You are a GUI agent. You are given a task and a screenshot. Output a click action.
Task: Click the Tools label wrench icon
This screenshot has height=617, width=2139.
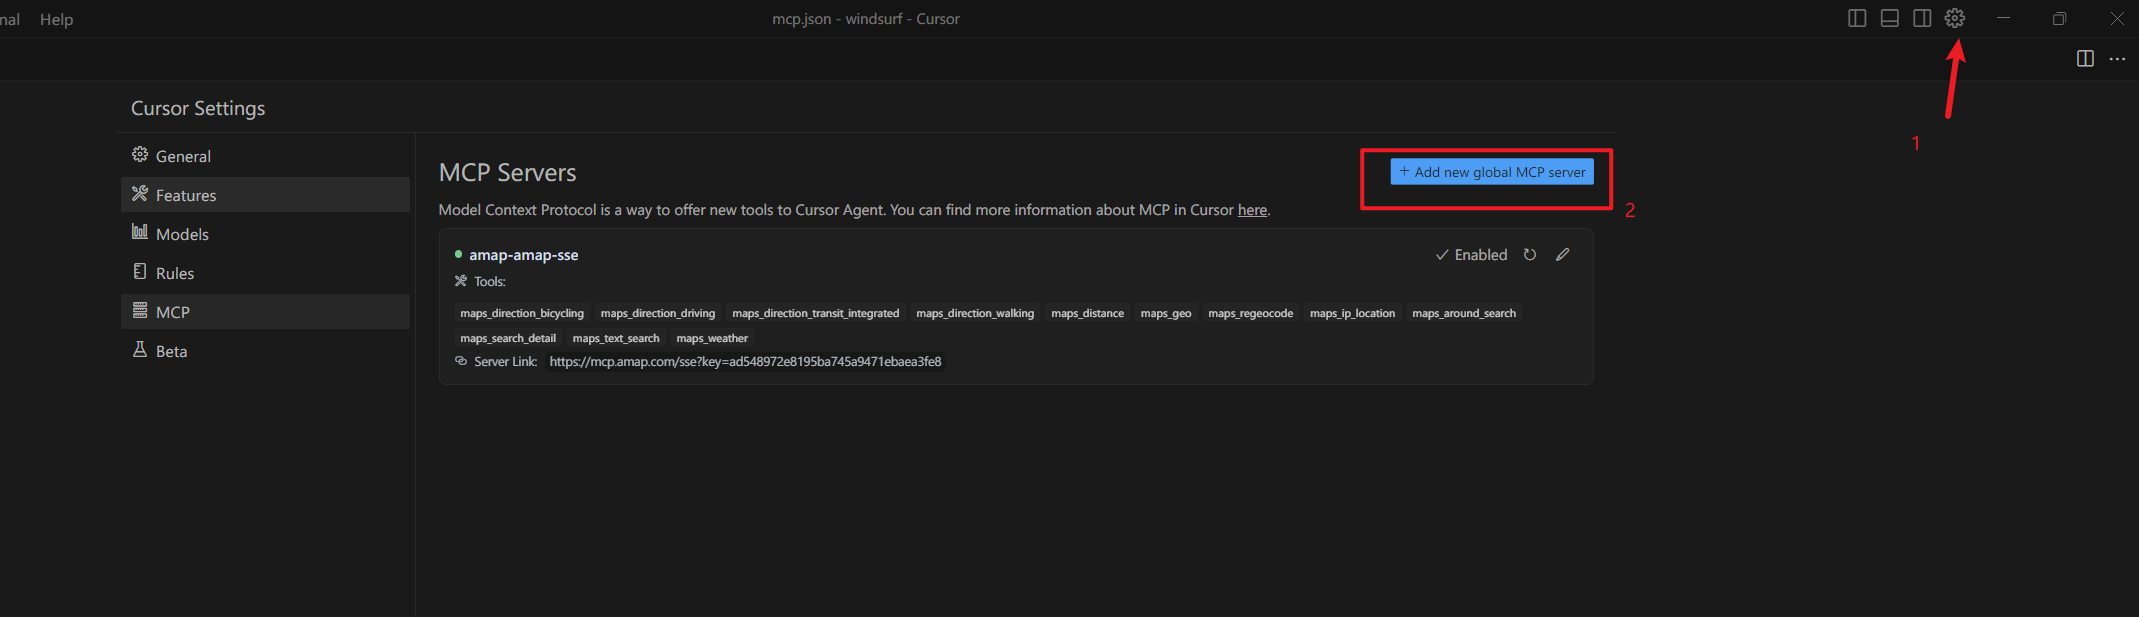(x=461, y=281)
